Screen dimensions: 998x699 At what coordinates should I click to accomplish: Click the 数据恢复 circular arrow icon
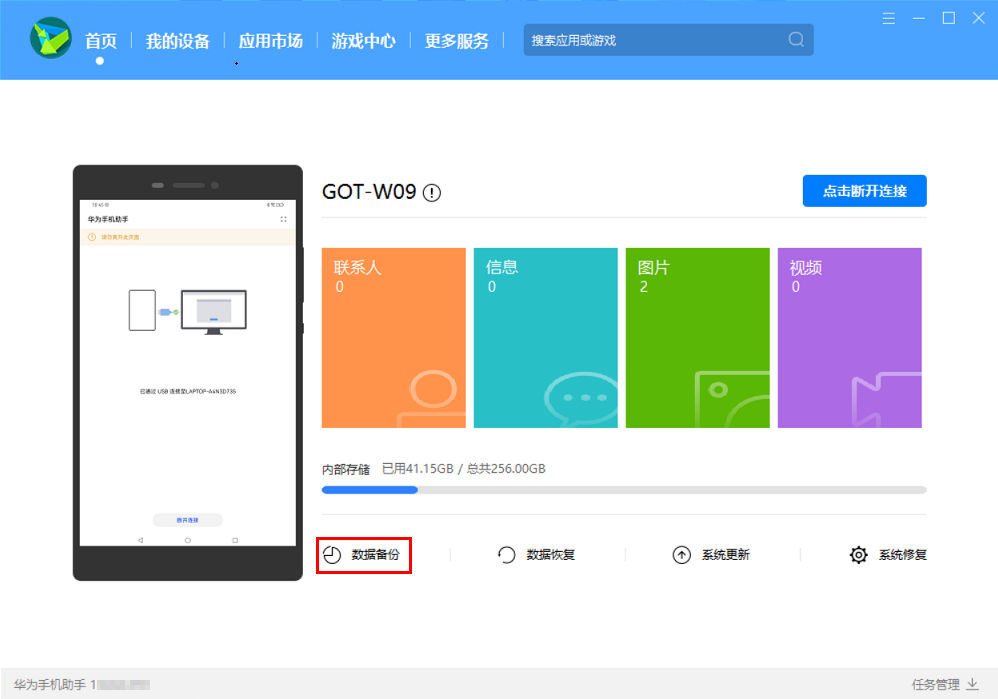tap(507, 555)
